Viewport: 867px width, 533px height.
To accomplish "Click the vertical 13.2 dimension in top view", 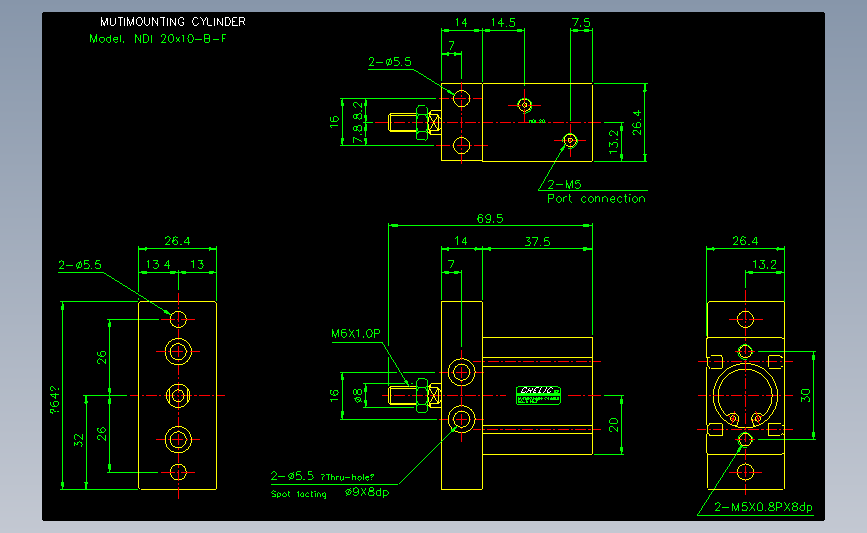I will (614, 142).
